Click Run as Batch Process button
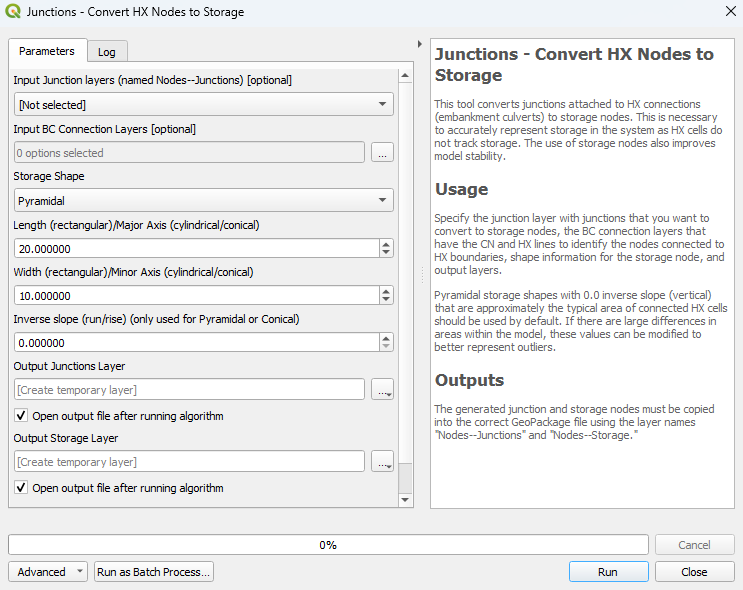Screen dimensions: 743x590 154,572
